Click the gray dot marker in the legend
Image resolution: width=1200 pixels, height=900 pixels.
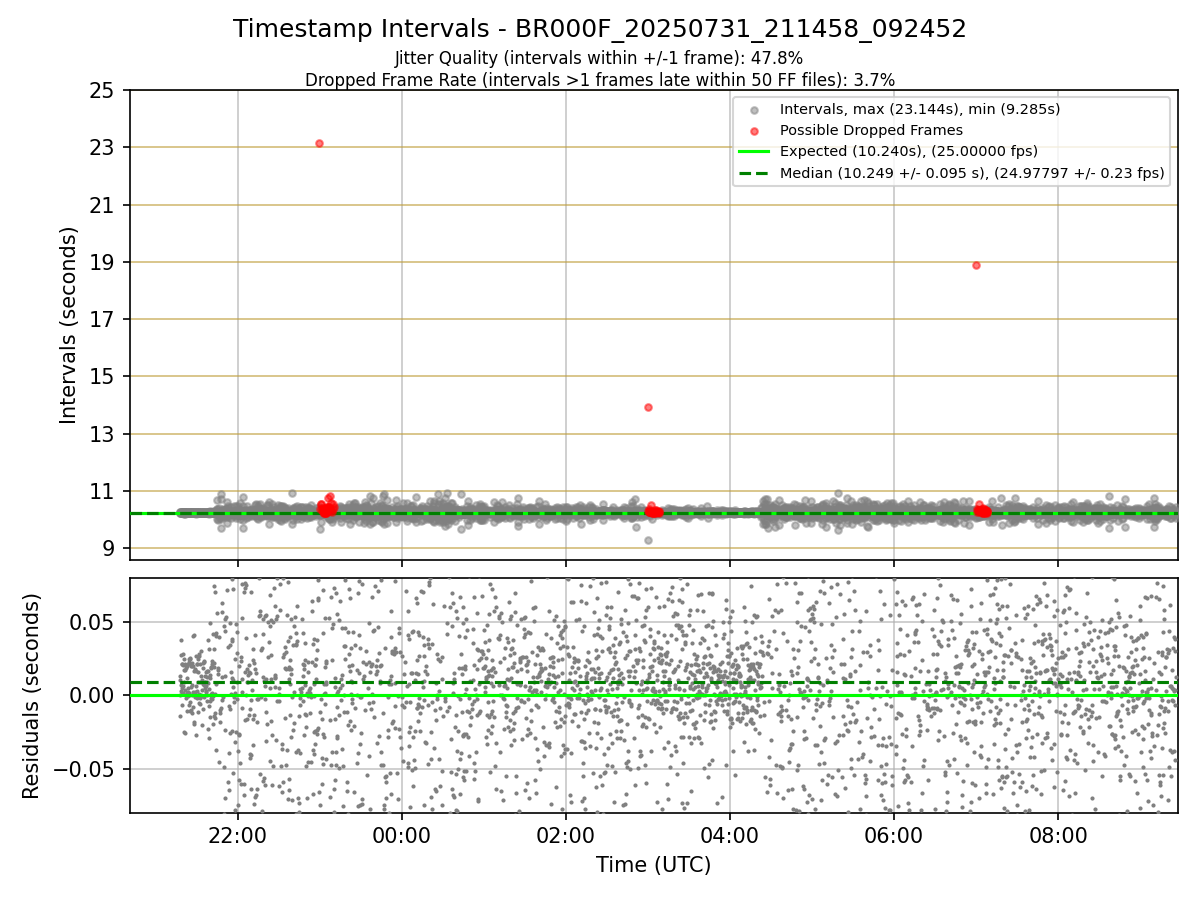pos(754,109)
